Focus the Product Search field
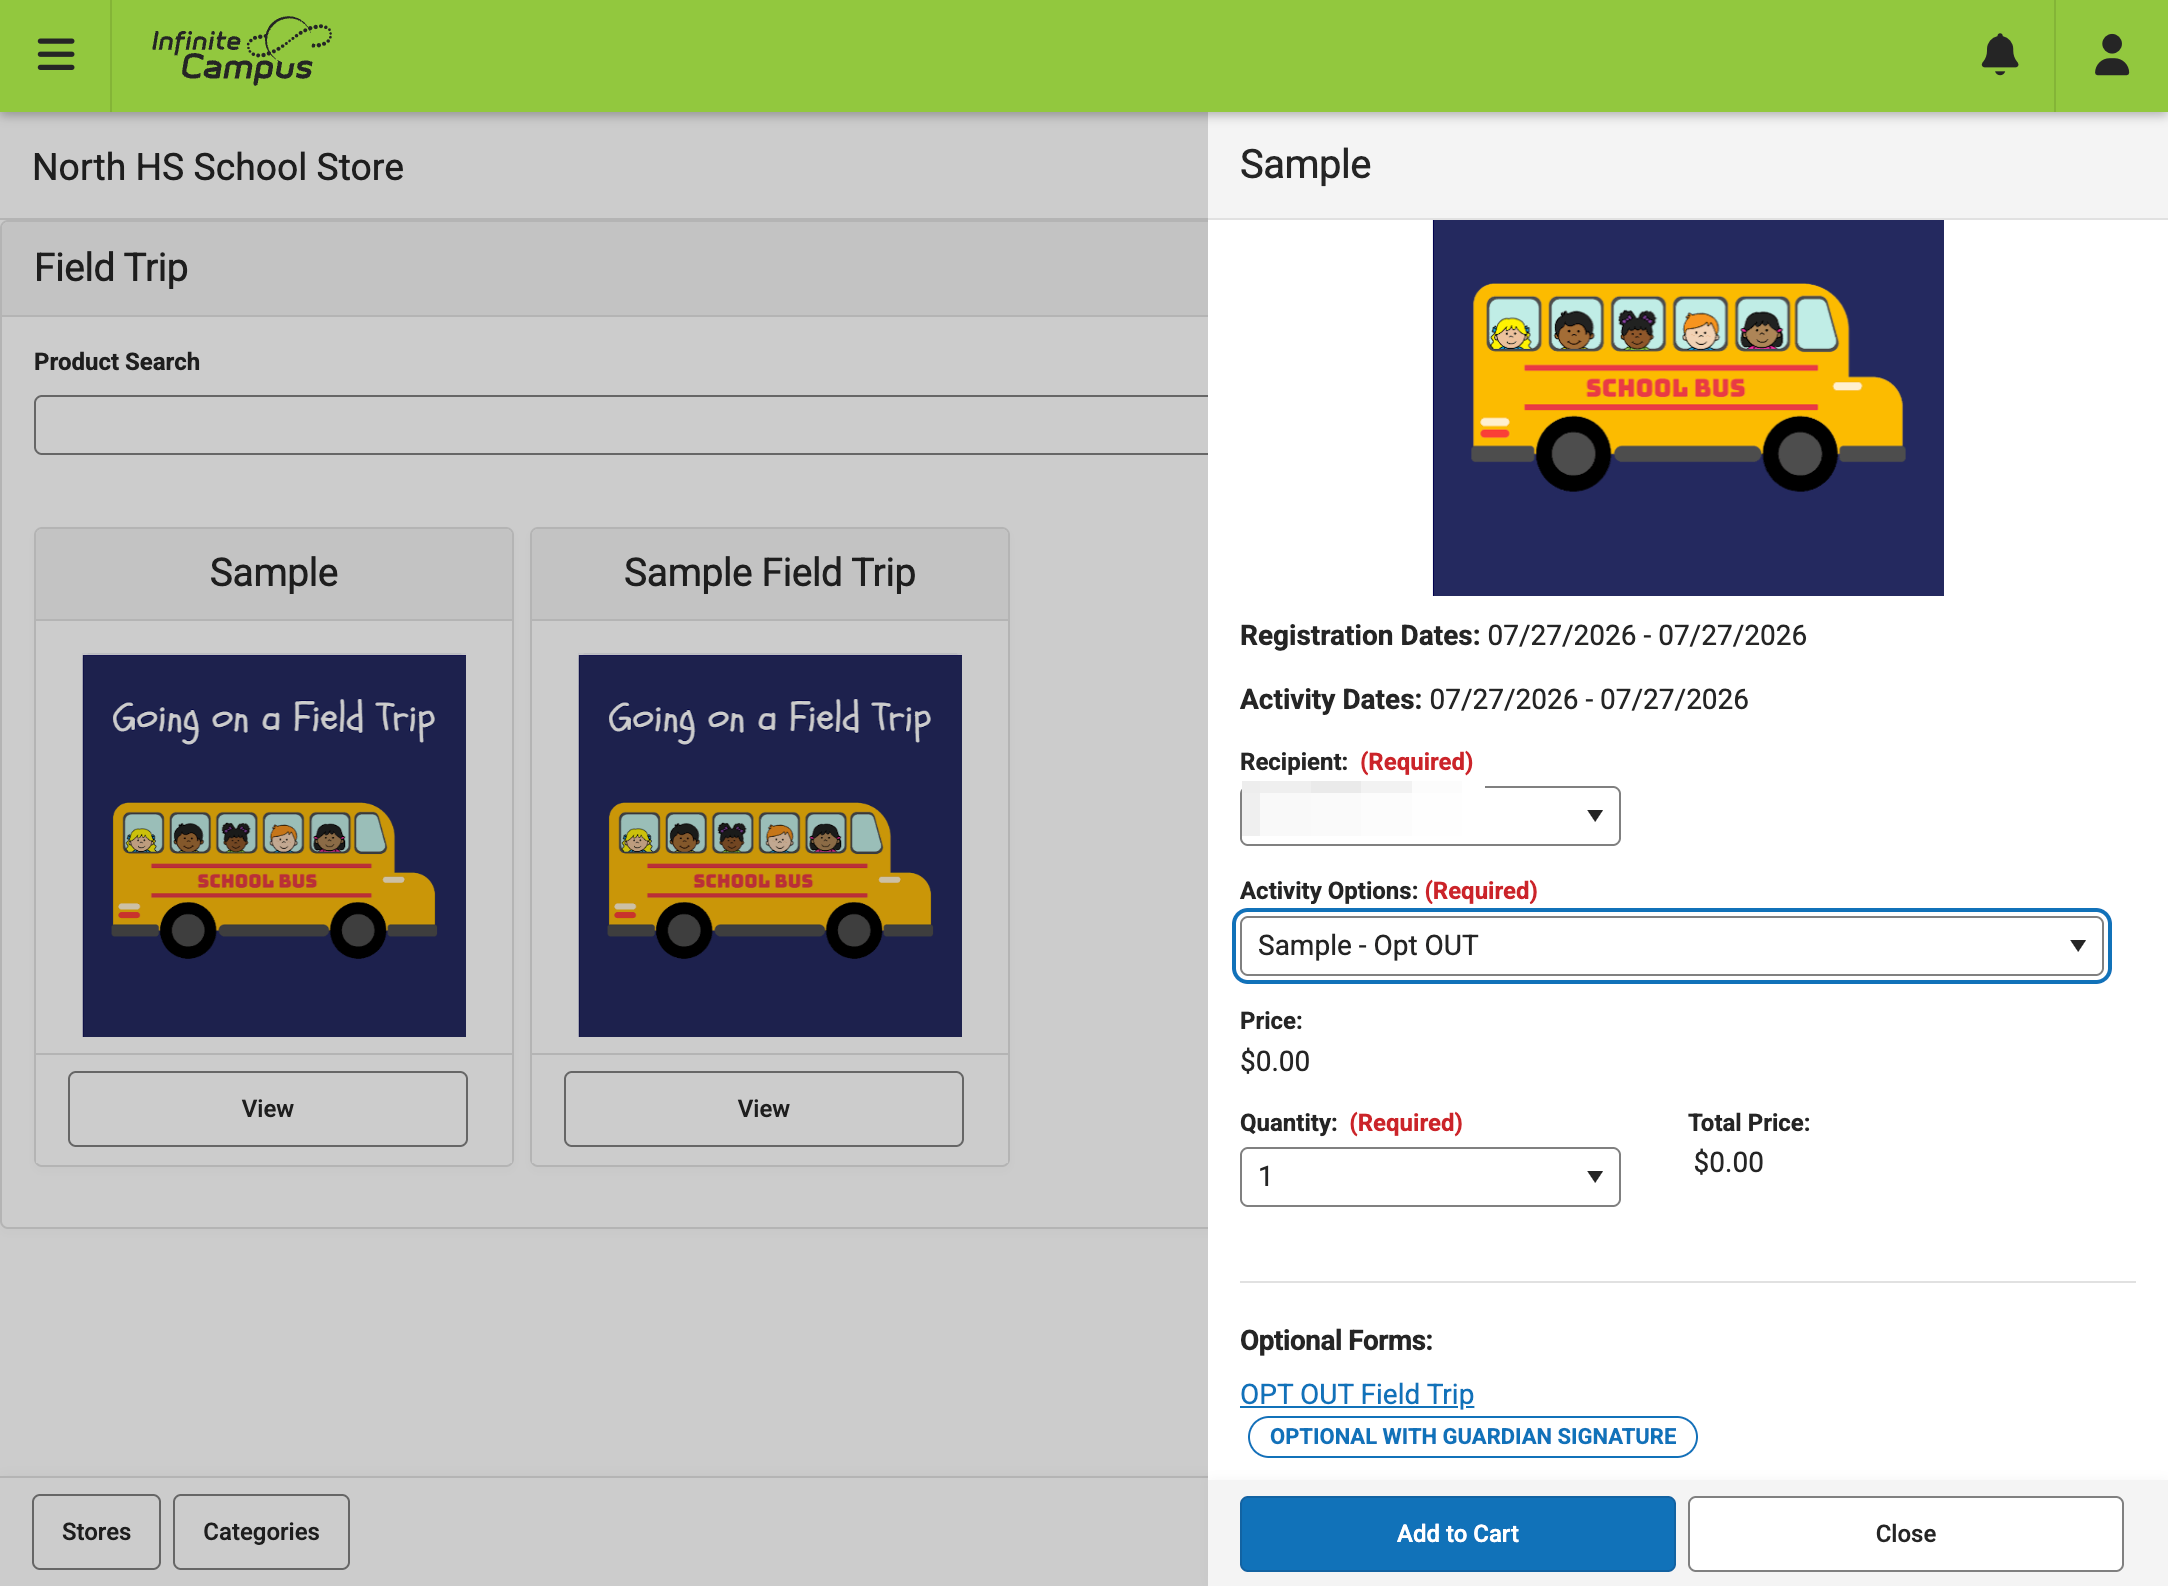2168x1586 pixels. (621, 425)
